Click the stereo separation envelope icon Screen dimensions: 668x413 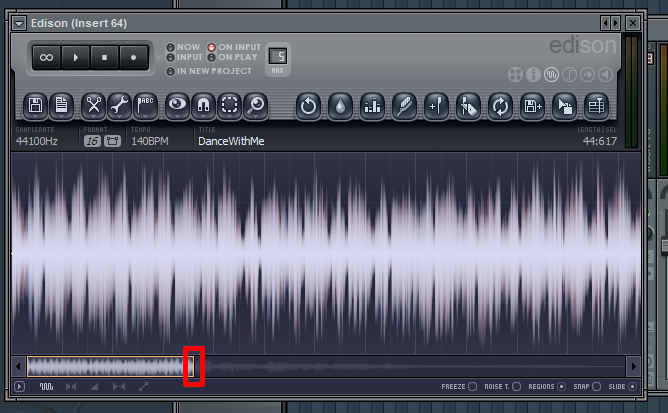click(x=71, y=387)
